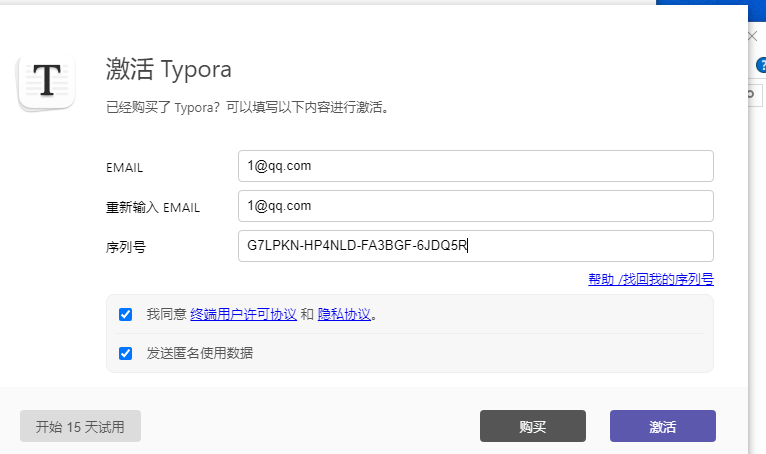This screenshot has height=454, width=766.
Task: Click into the 重新输入 EMAIL field
Action: pos(475,206)
